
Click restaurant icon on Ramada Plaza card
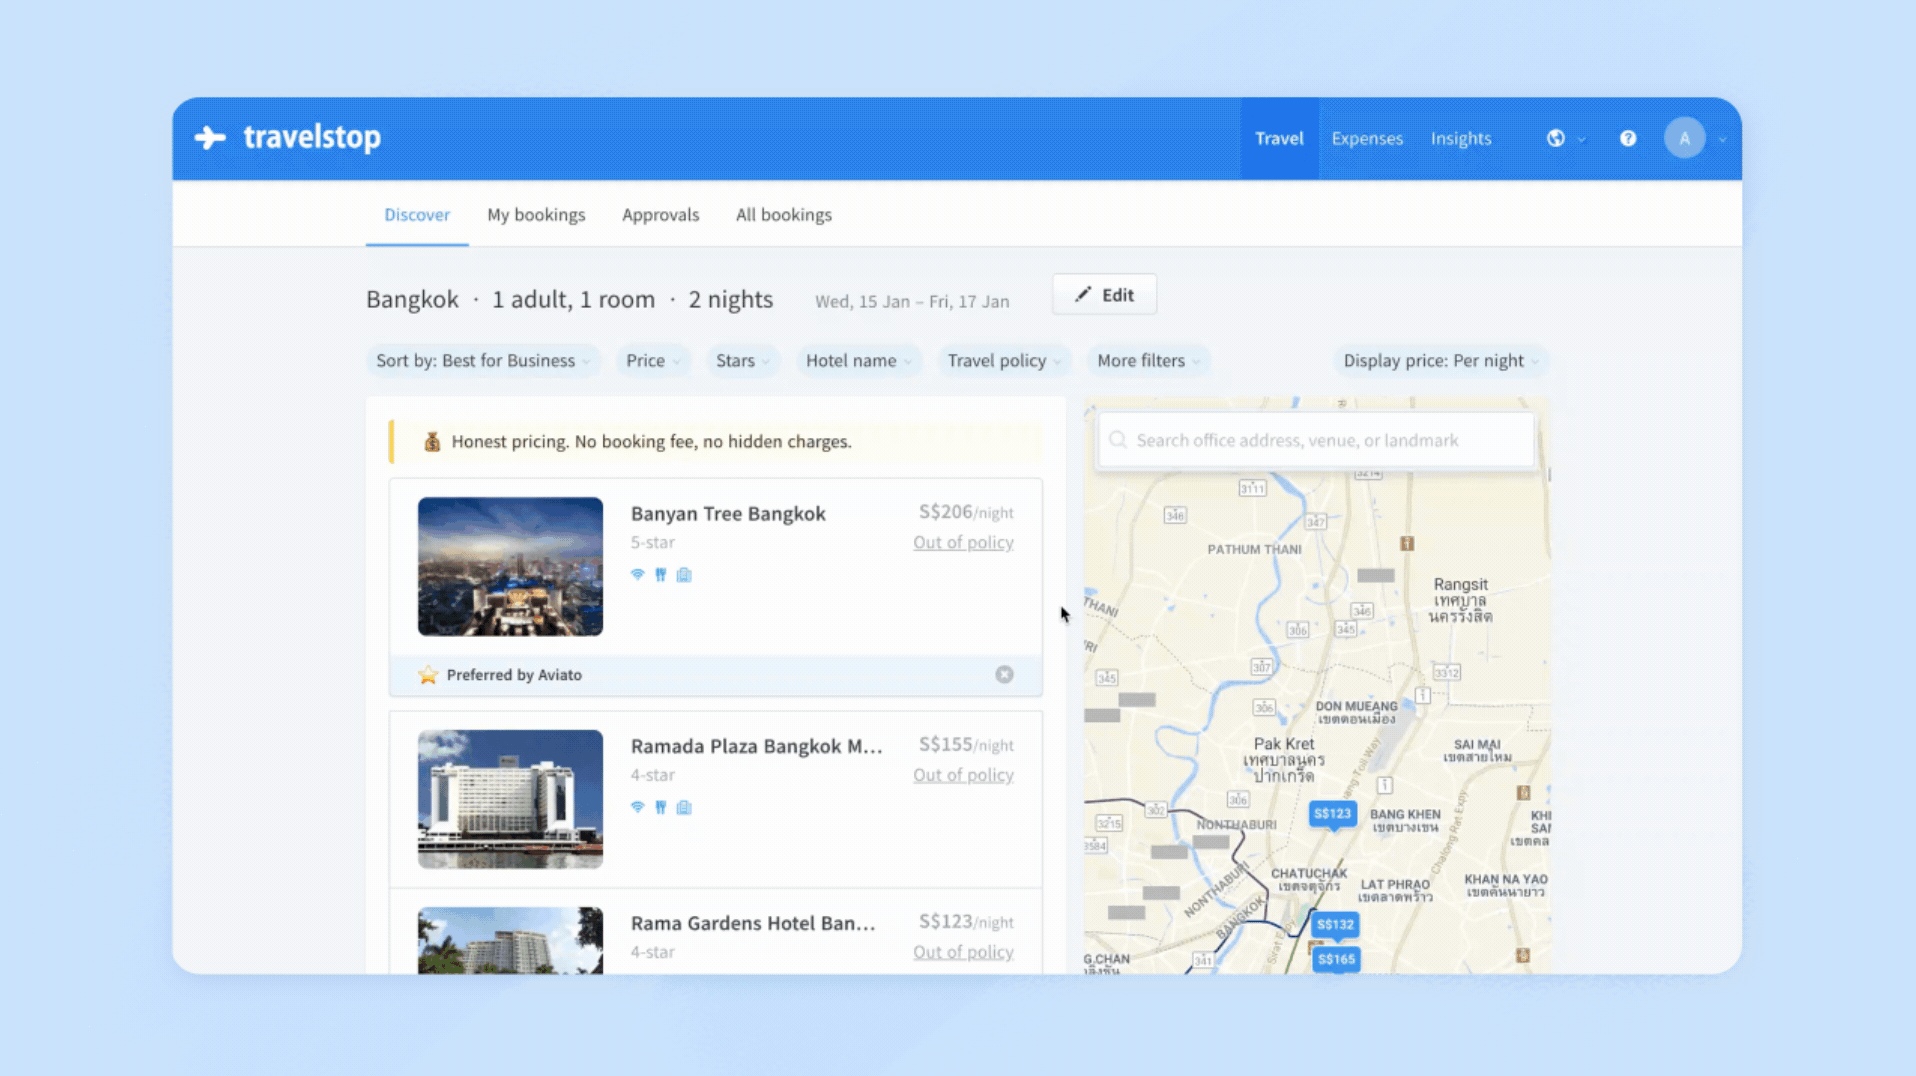tap(660, 807)
